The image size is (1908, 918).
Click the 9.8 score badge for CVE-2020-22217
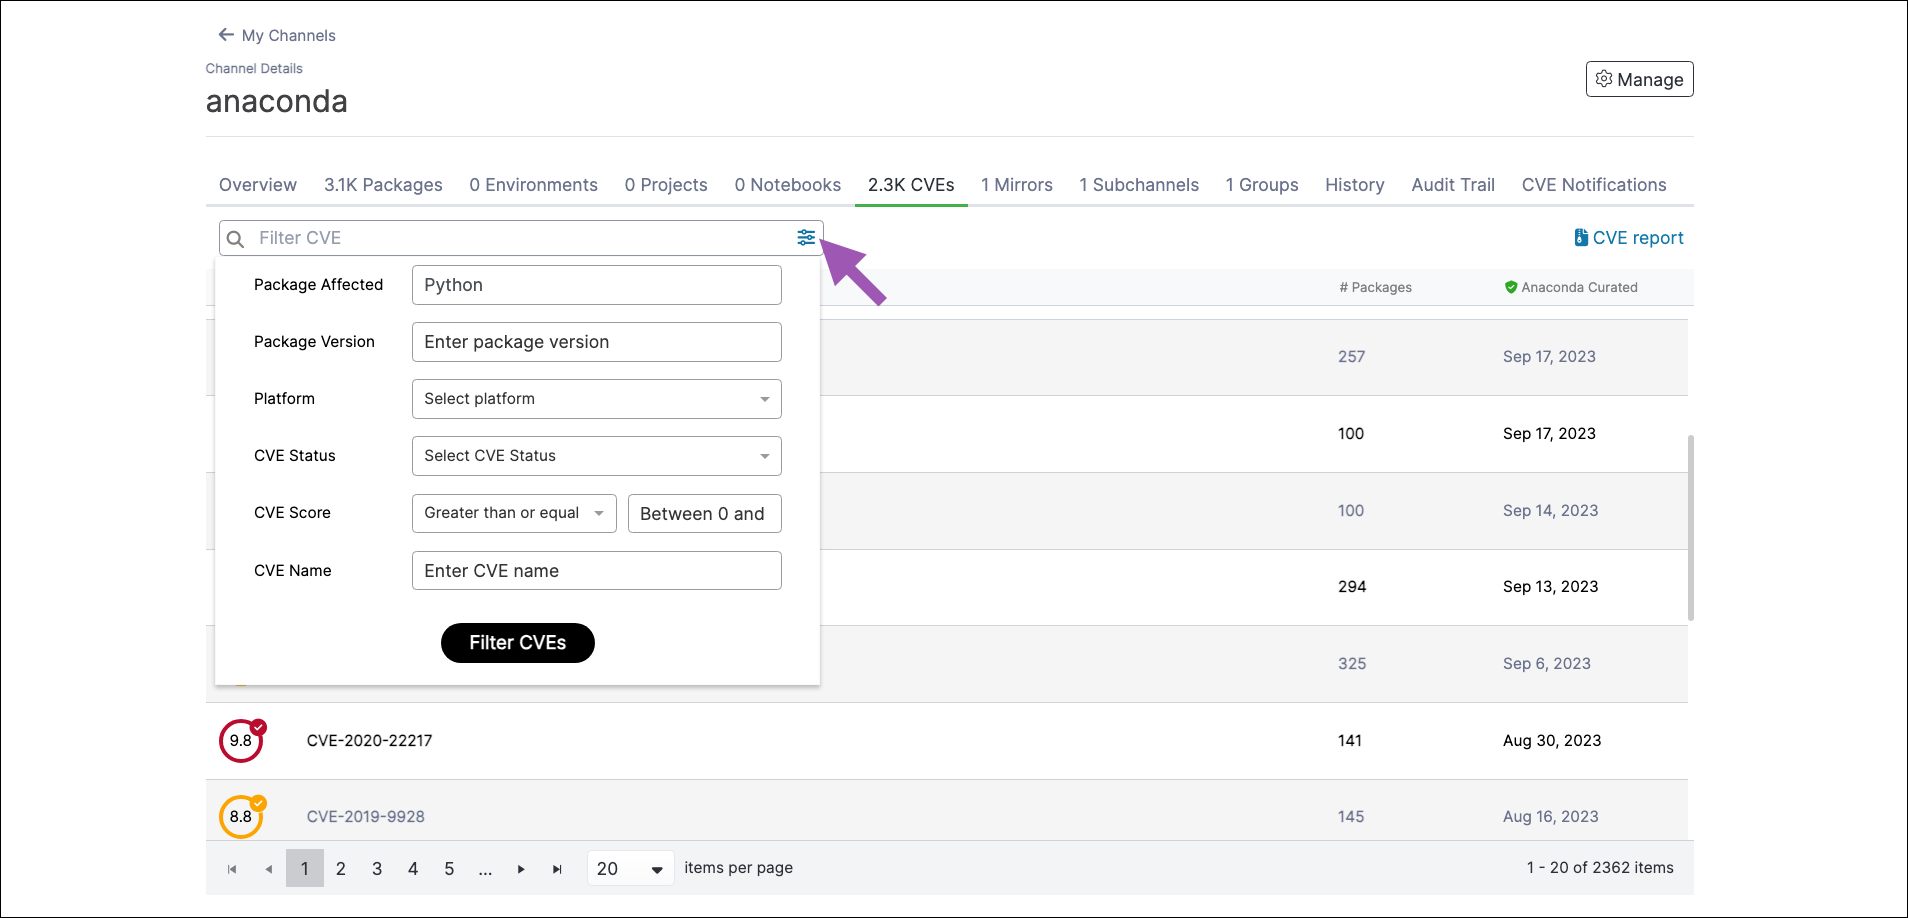(x=242, y=740)
